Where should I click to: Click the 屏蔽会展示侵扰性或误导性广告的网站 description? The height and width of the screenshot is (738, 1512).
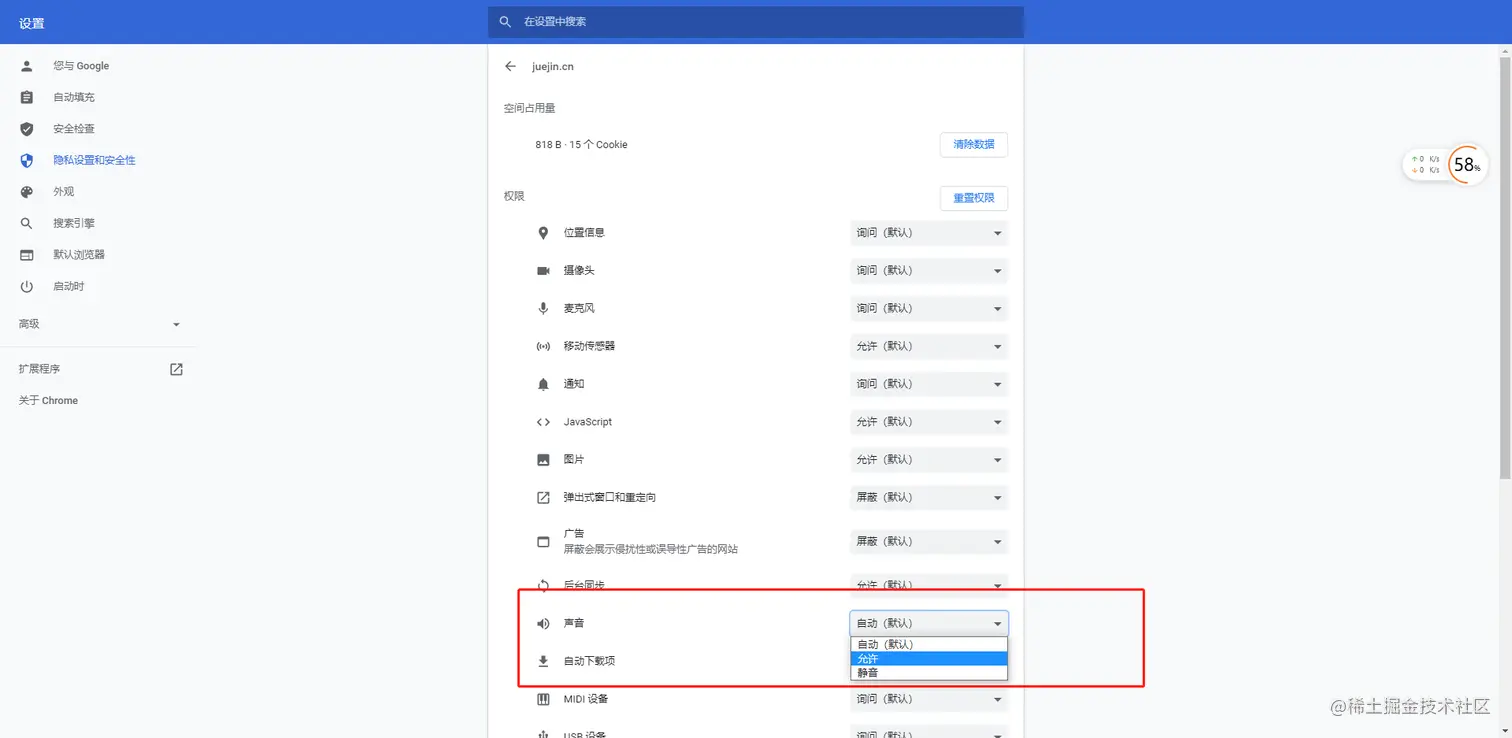[x=650, y=549]
